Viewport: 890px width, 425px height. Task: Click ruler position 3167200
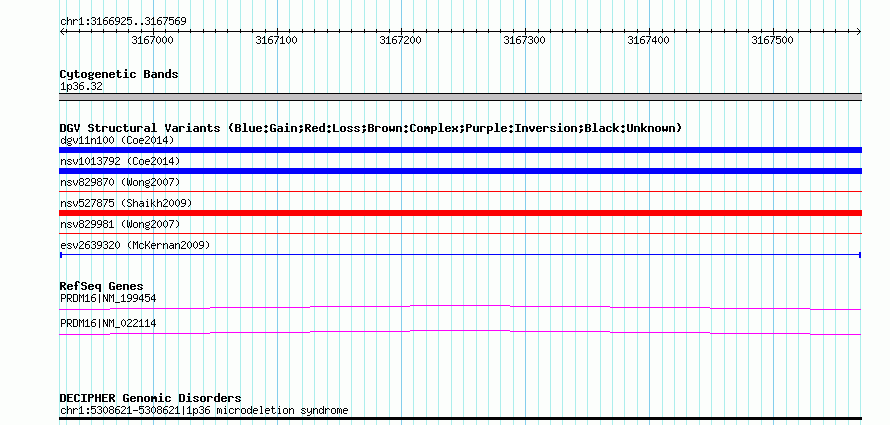coord(400,40)
